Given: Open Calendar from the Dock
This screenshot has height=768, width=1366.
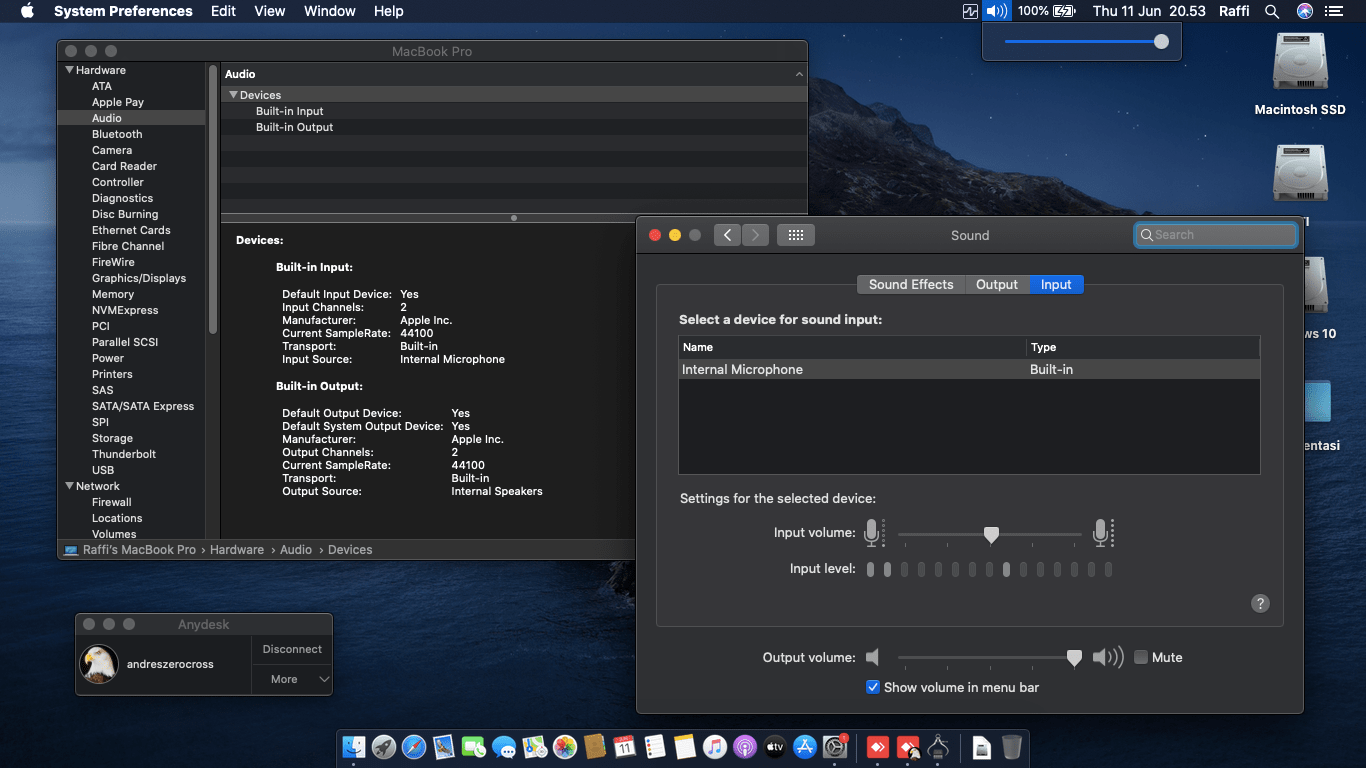Looking at the screenshot, I should click(625, 746).
